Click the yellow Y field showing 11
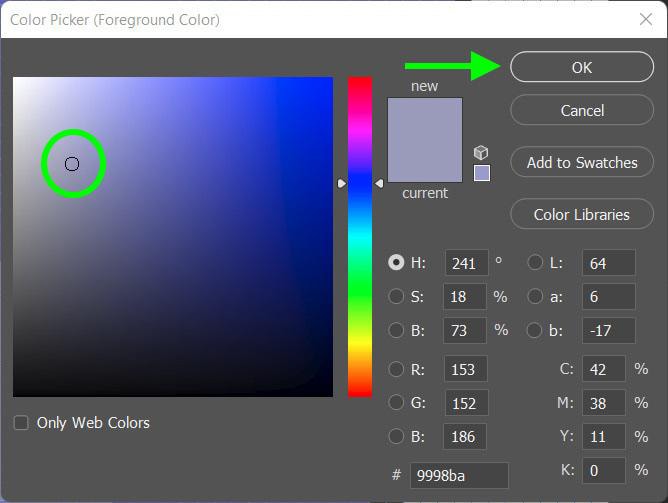This screenshot has height=503, width=668. (604, 437)
